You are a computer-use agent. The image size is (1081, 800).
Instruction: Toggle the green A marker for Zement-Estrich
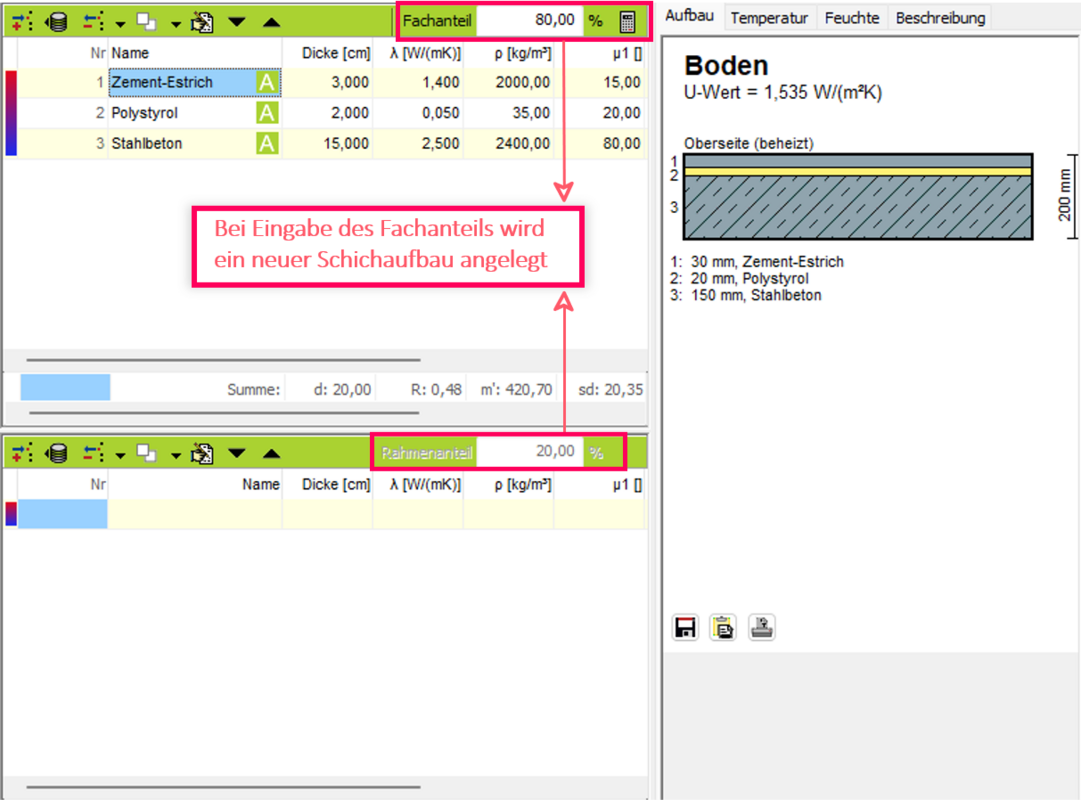[266, 82]
